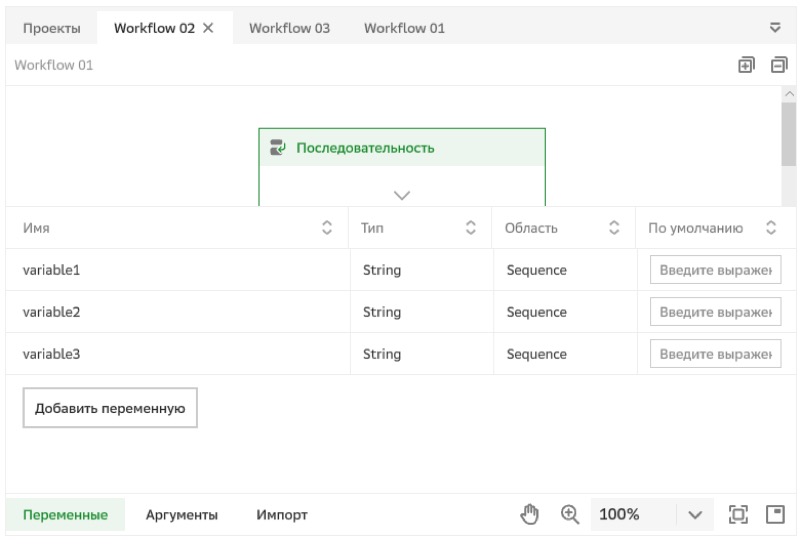Screen dimensions: 802x544
Task: Click default value field for variable1
Action: [715, 271]
